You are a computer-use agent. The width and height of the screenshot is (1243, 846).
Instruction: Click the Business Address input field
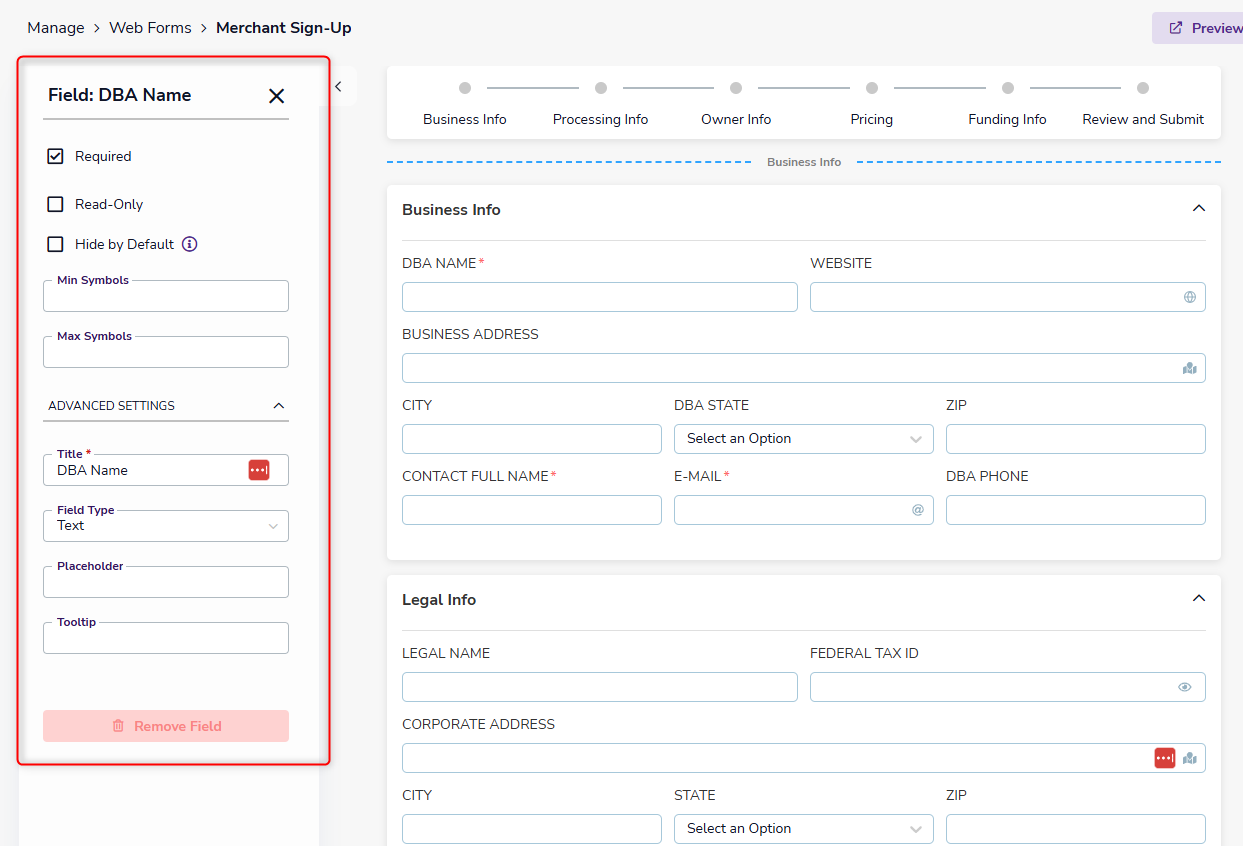[x=804, y=368]
